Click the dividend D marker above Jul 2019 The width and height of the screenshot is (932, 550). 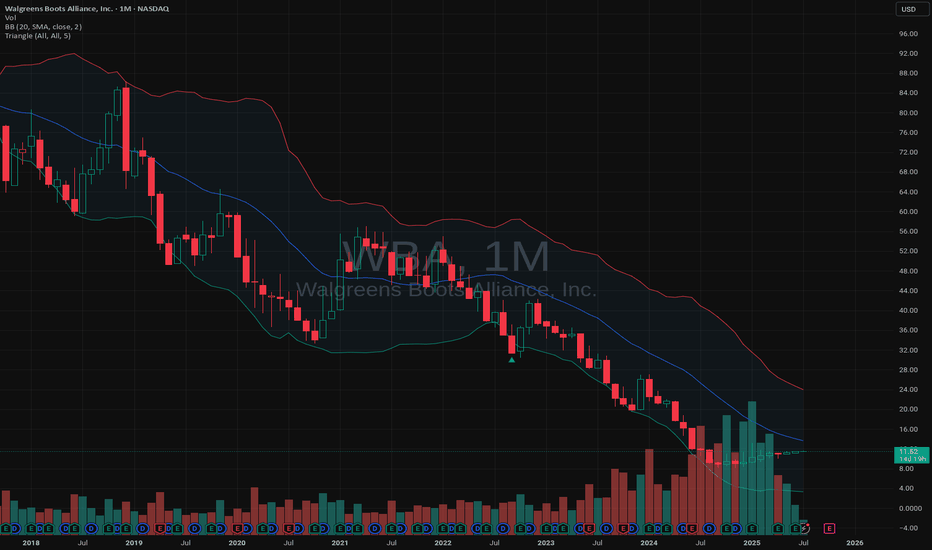(x=194, y=528)
